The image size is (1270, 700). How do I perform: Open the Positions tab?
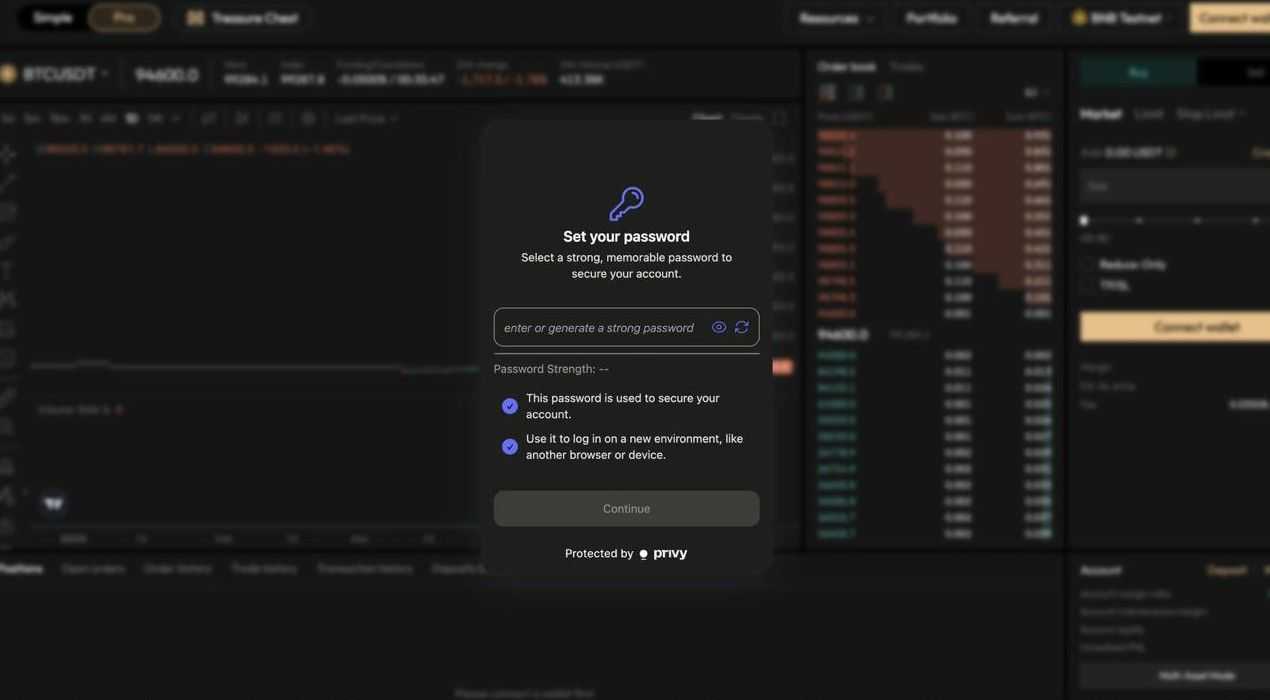coord(21,568)
